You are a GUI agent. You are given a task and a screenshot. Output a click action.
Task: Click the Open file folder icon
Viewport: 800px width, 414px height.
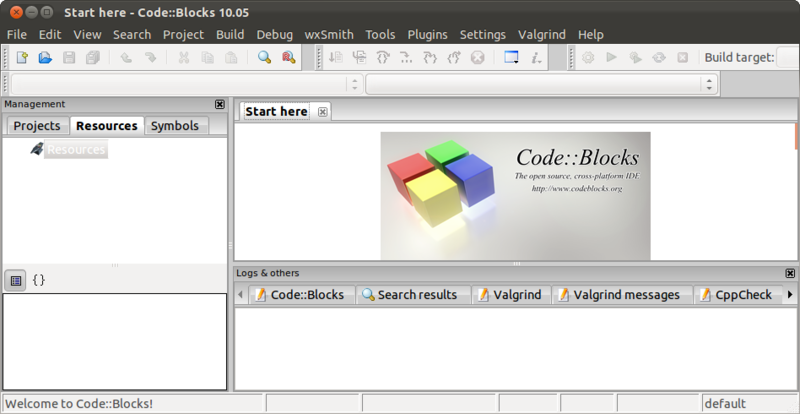tap(45, 57)
